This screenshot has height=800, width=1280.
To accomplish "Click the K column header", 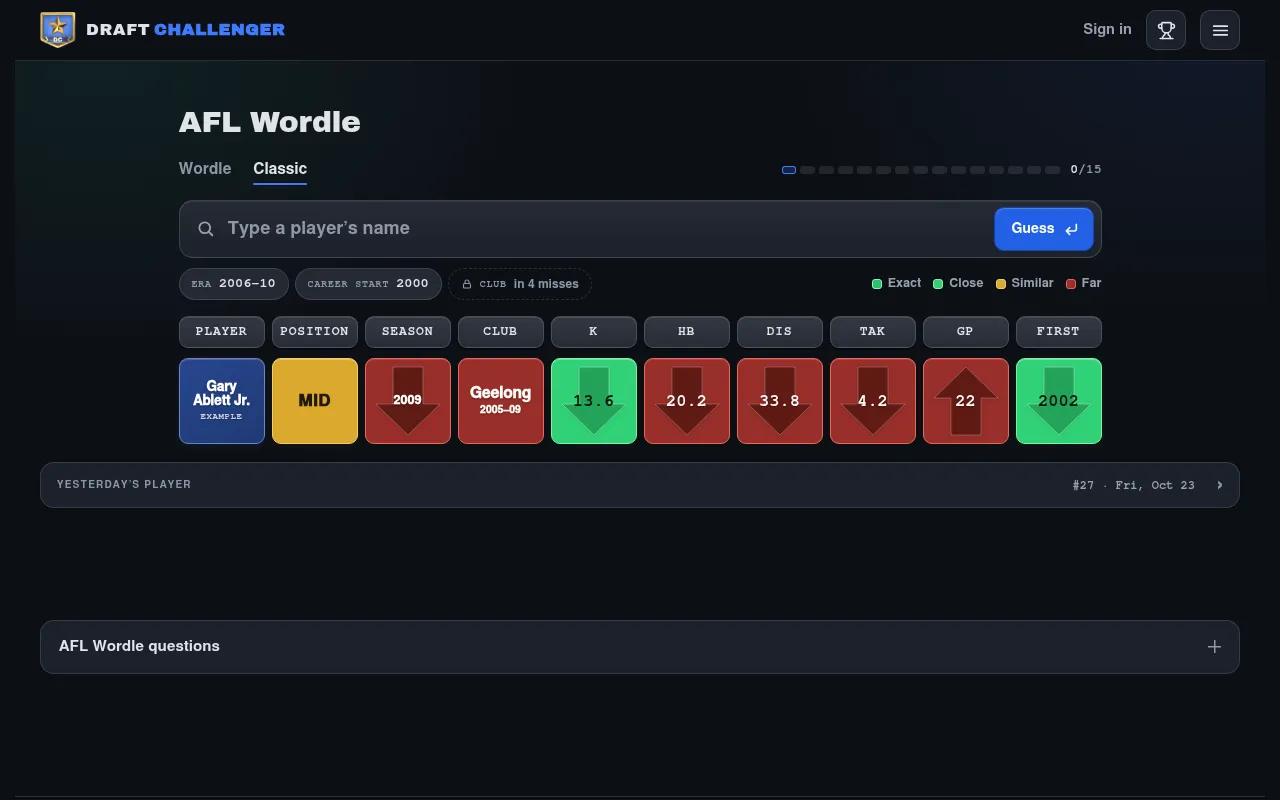I will pos(594,332).
